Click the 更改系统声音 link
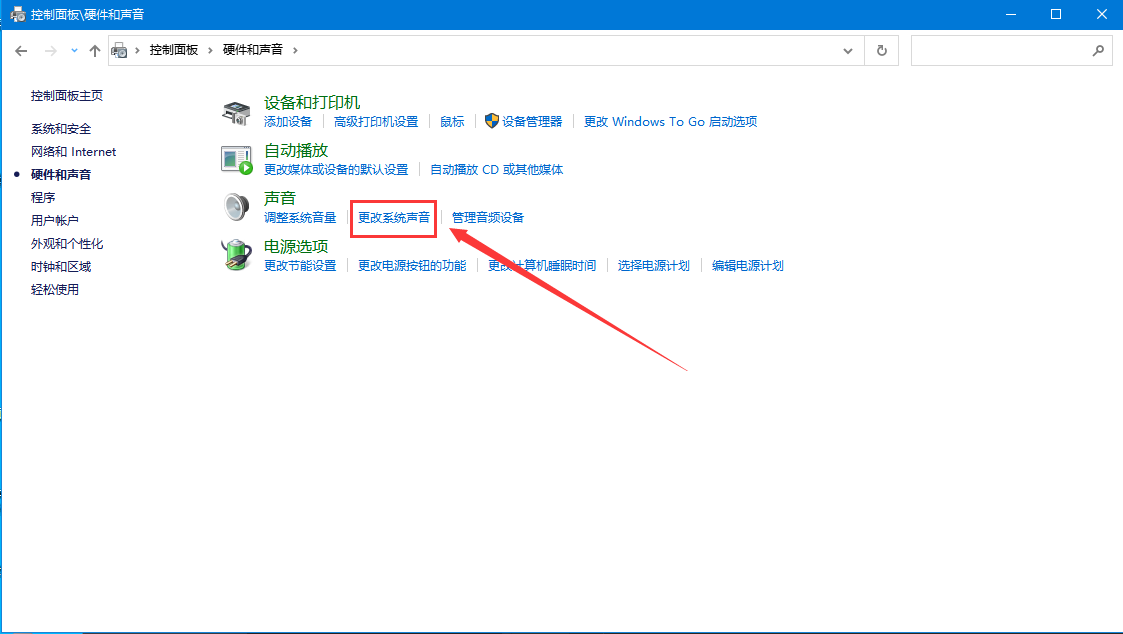Viewport: 1123px width, 634px height. tap(394, 218)
